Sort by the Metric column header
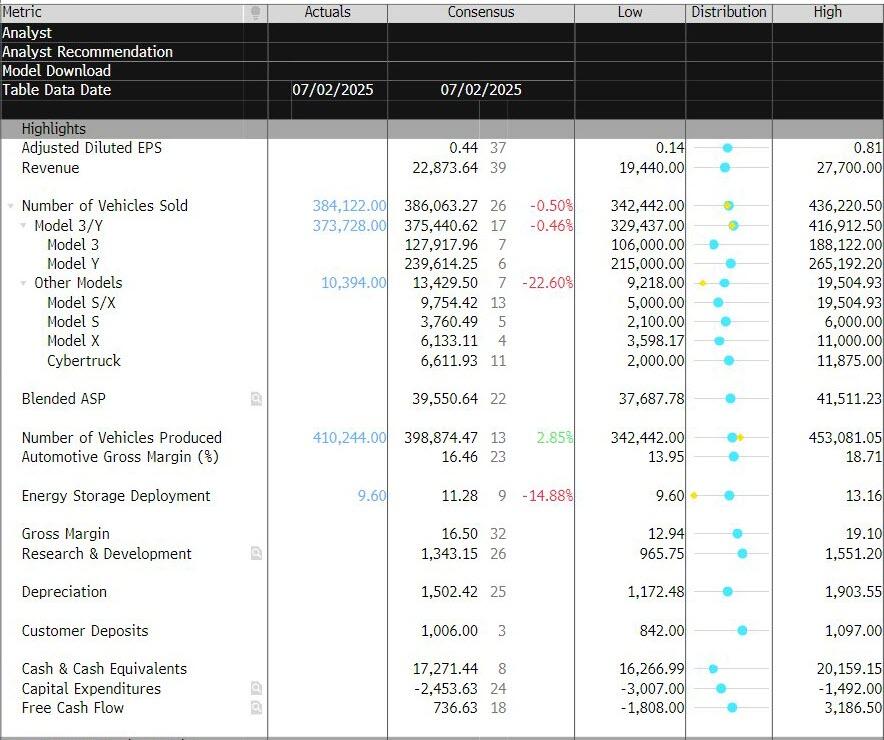This screenshot has width=884, height=740. tap(21, 12)
